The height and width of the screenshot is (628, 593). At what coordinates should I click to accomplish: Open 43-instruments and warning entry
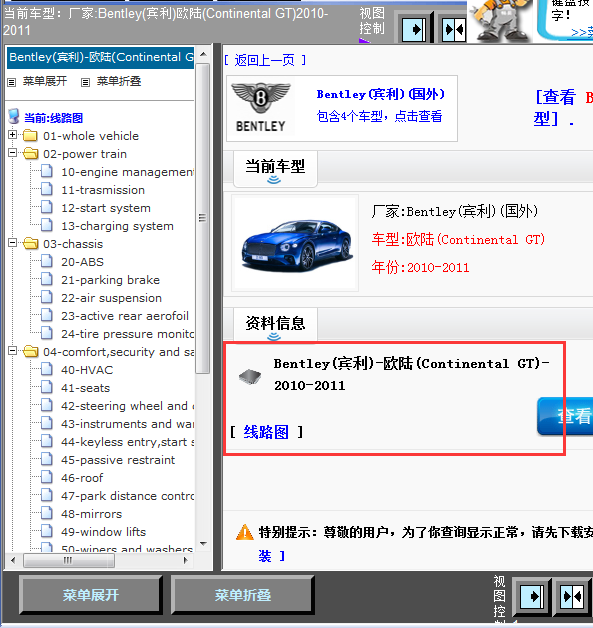(127, 424)
